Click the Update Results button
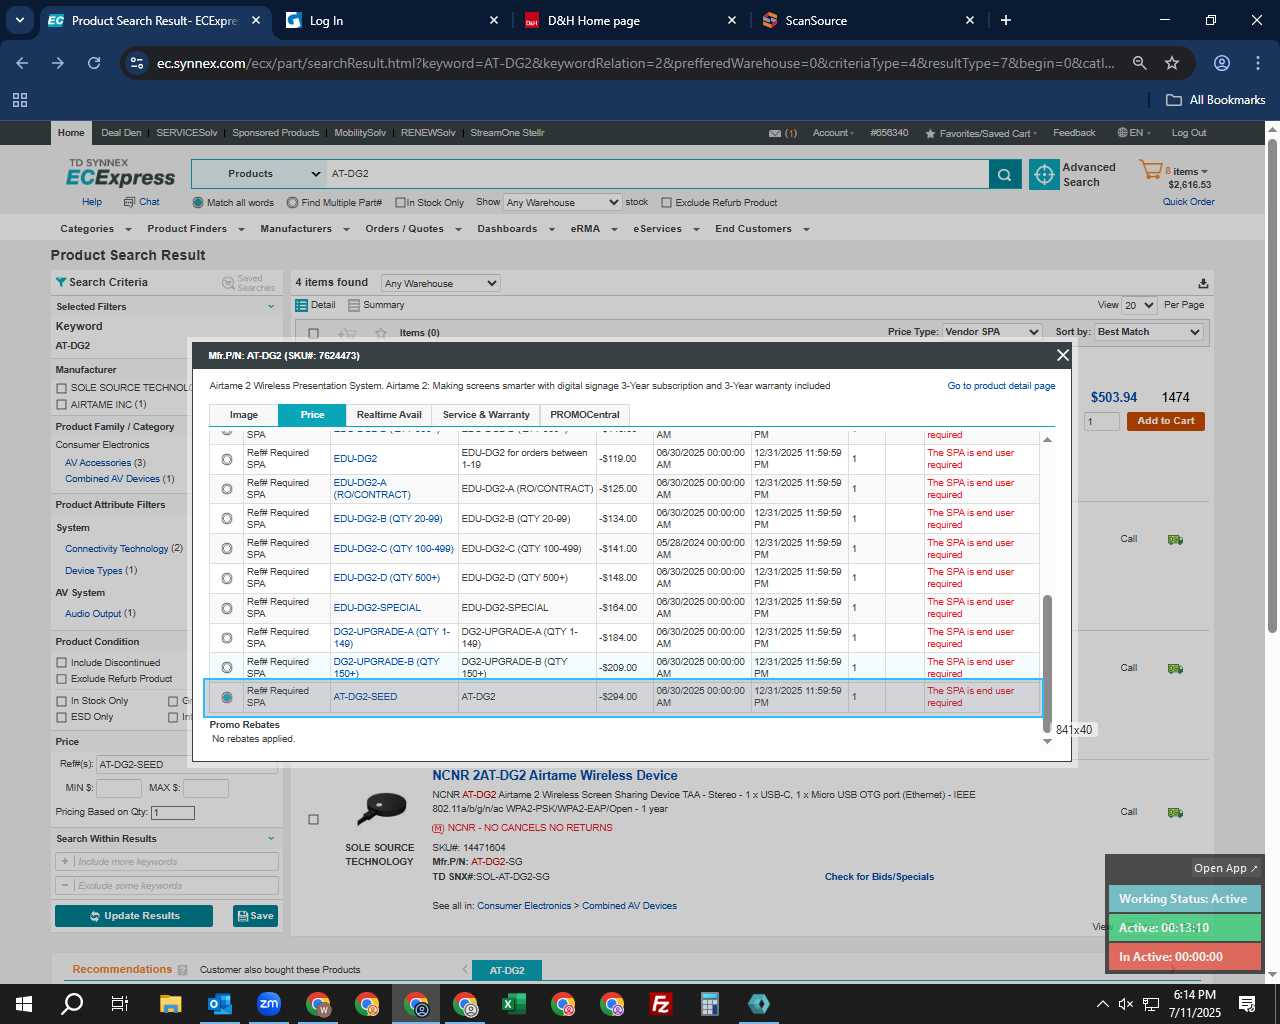The height and width of the screenshot is (1024, 1280). tap(134, 916)
